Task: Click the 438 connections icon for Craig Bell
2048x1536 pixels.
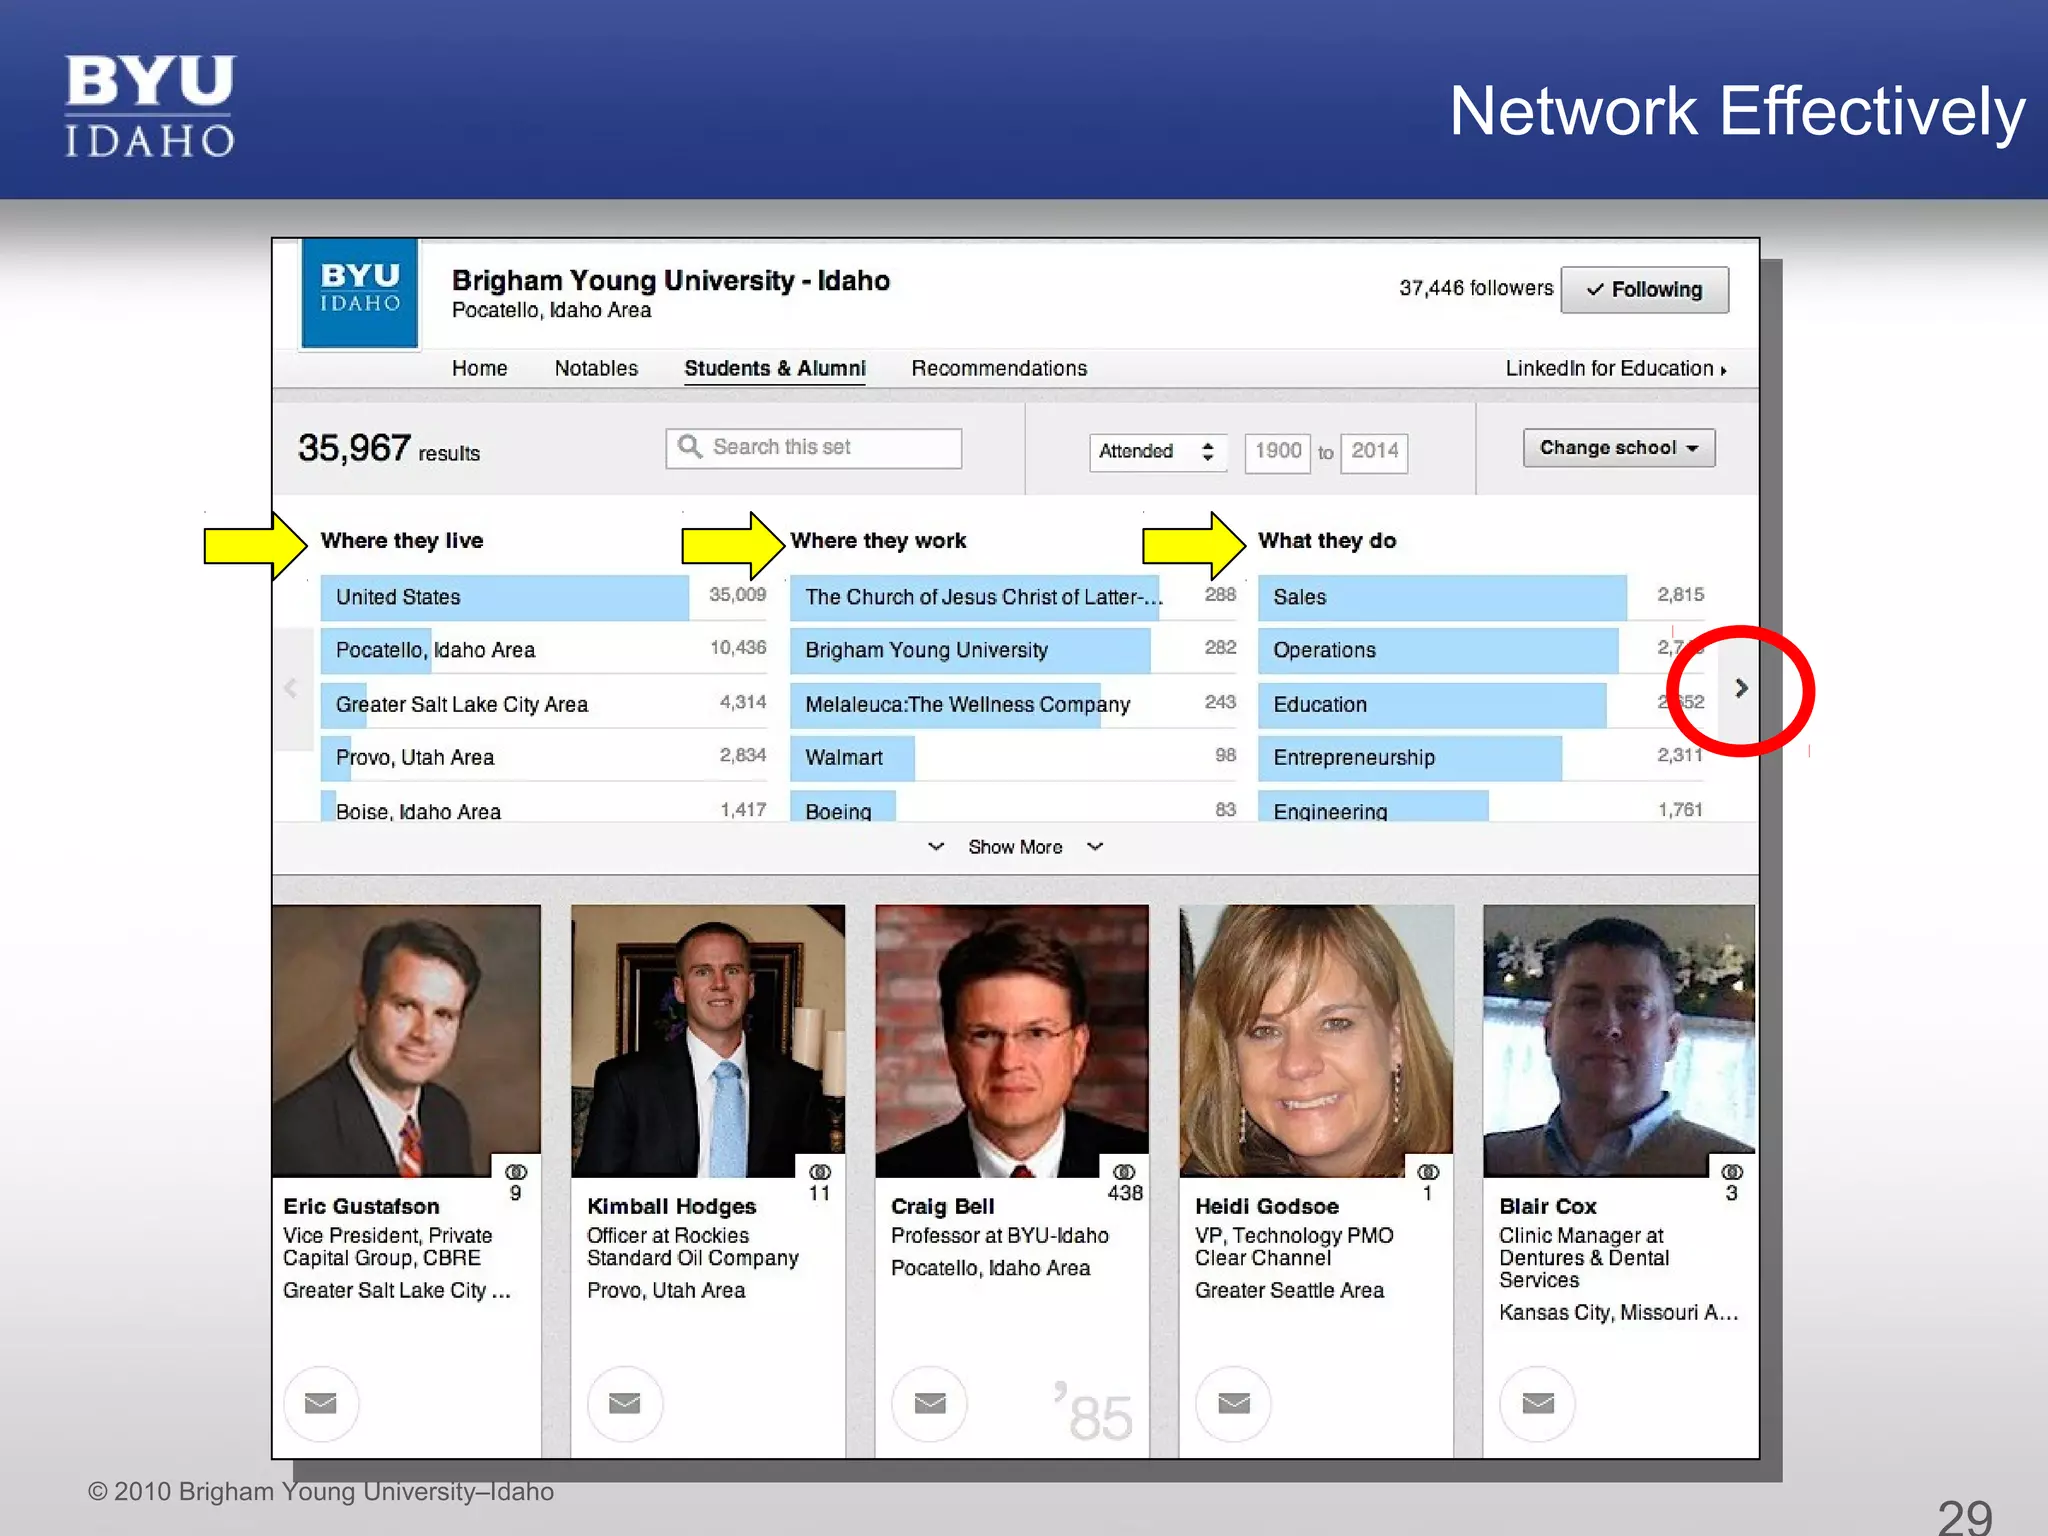Action: click(x=1124, y=1172)
